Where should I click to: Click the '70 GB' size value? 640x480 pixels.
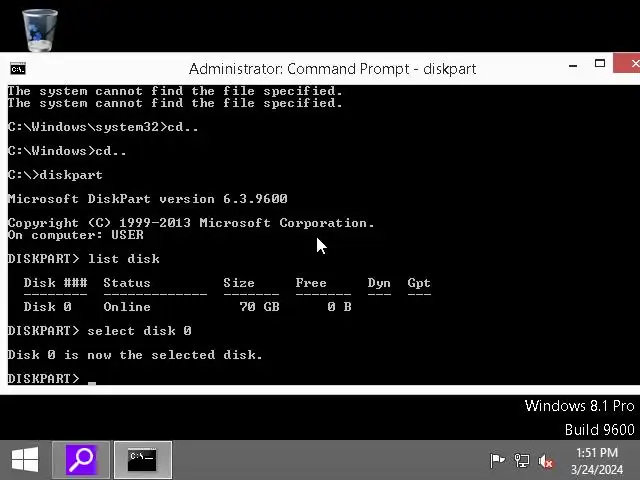click(260, 307)
